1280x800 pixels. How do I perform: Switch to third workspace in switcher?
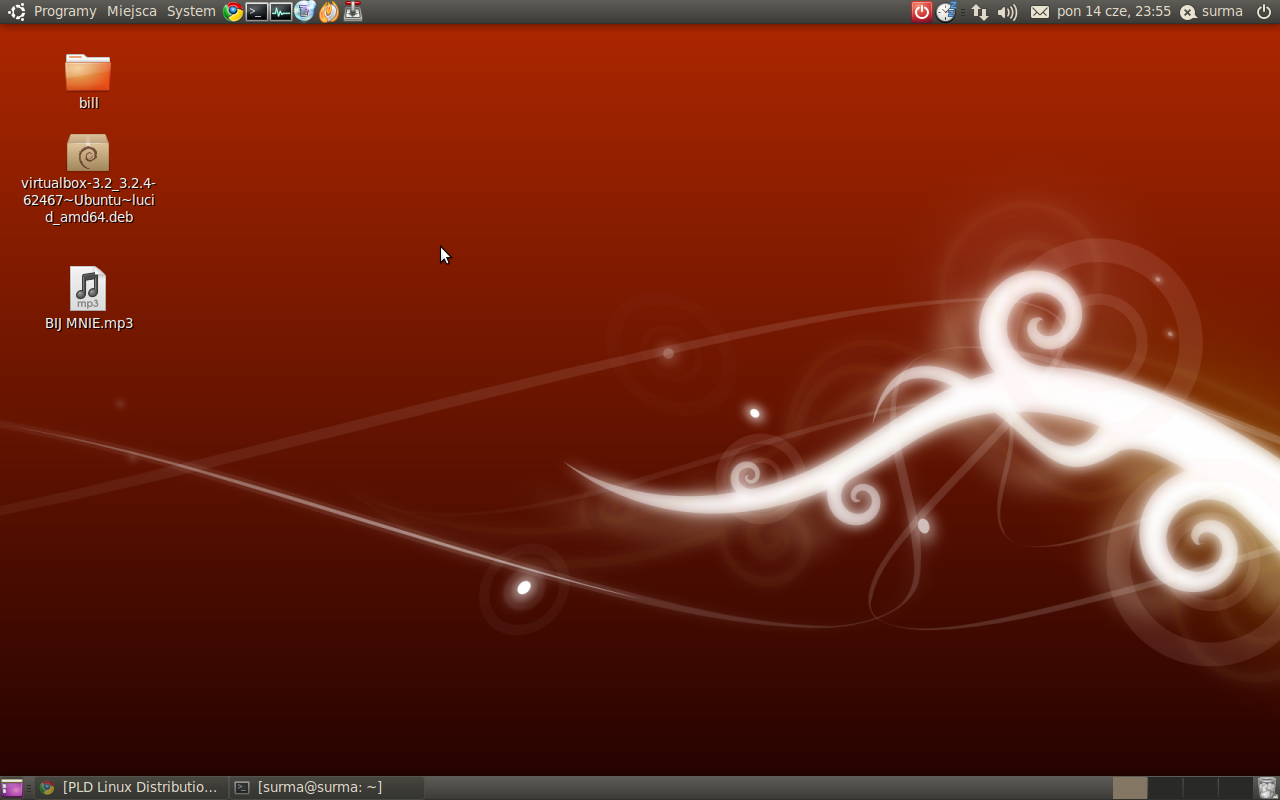1200,788
